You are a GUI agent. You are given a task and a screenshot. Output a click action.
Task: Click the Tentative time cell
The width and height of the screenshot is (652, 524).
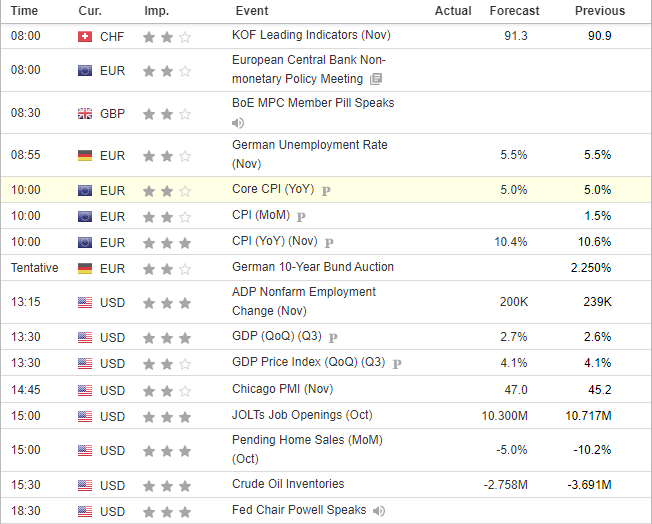35,268
